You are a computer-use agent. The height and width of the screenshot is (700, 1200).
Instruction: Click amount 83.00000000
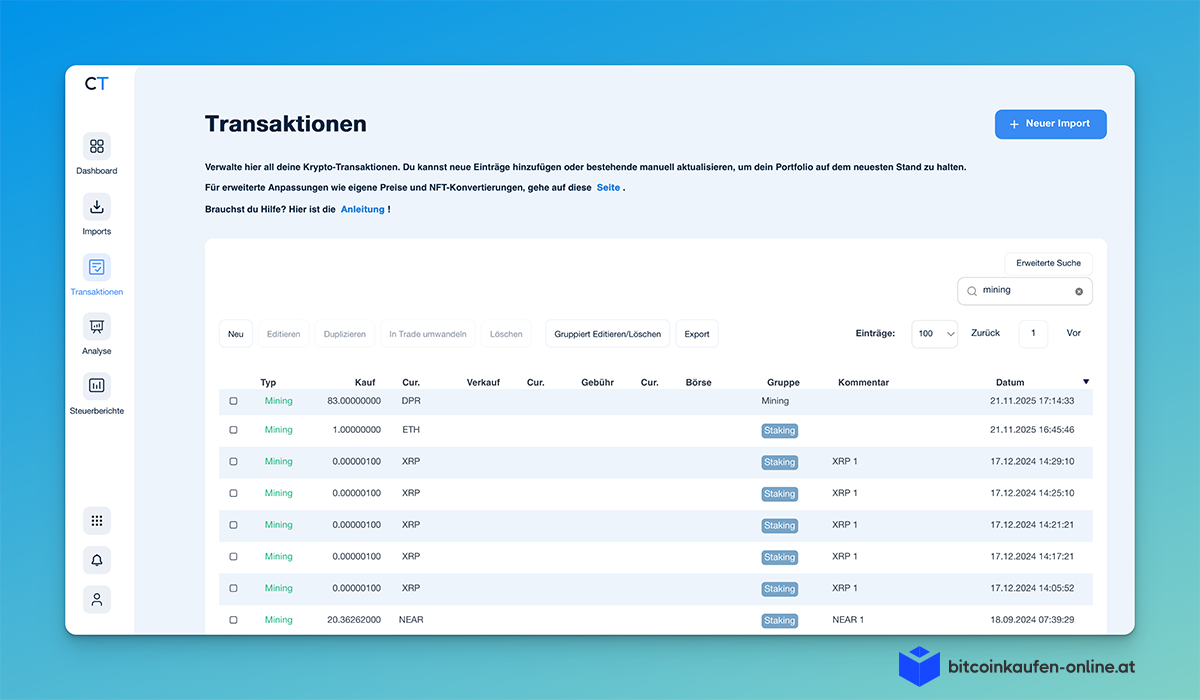point(354,401)
